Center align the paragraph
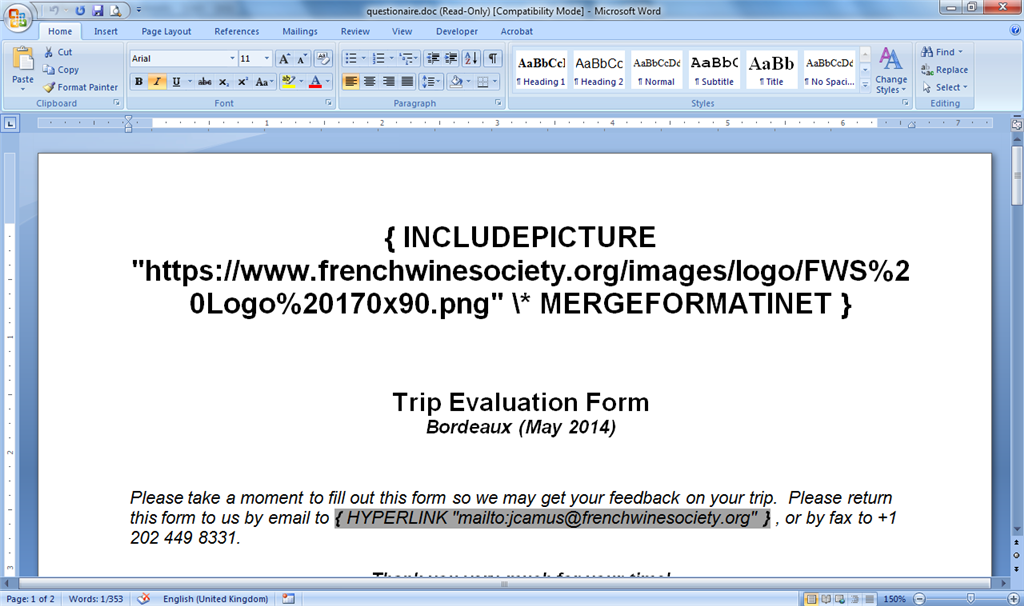The image size is (1024, 606). click(x=370, y=82)
